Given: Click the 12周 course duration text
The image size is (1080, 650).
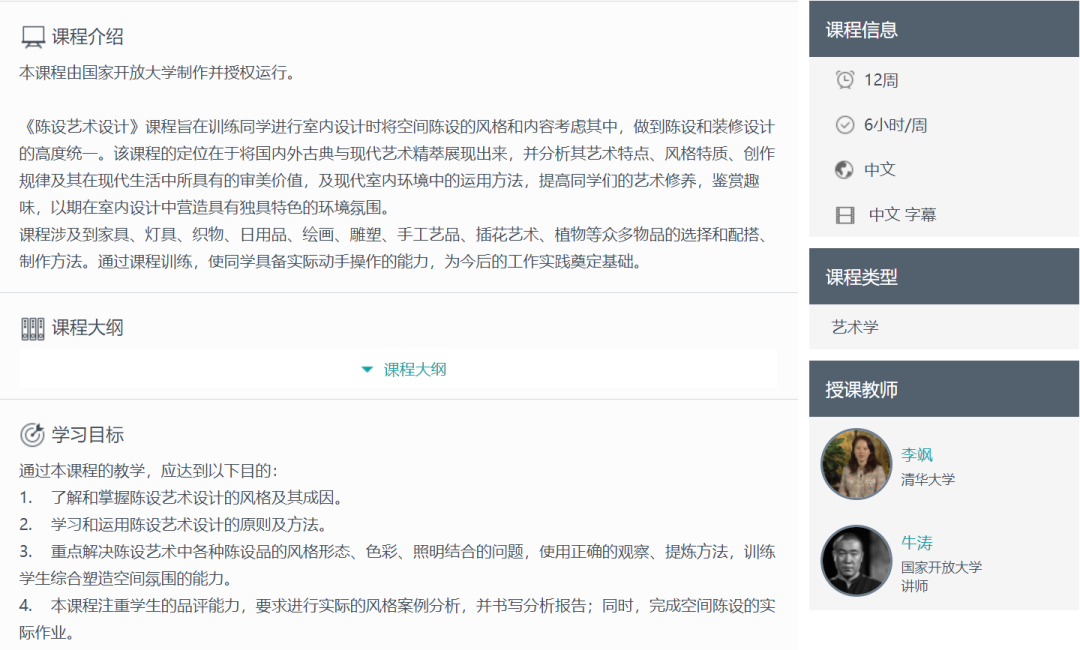Looking at the screenshot, I should [x=881, y=80].
